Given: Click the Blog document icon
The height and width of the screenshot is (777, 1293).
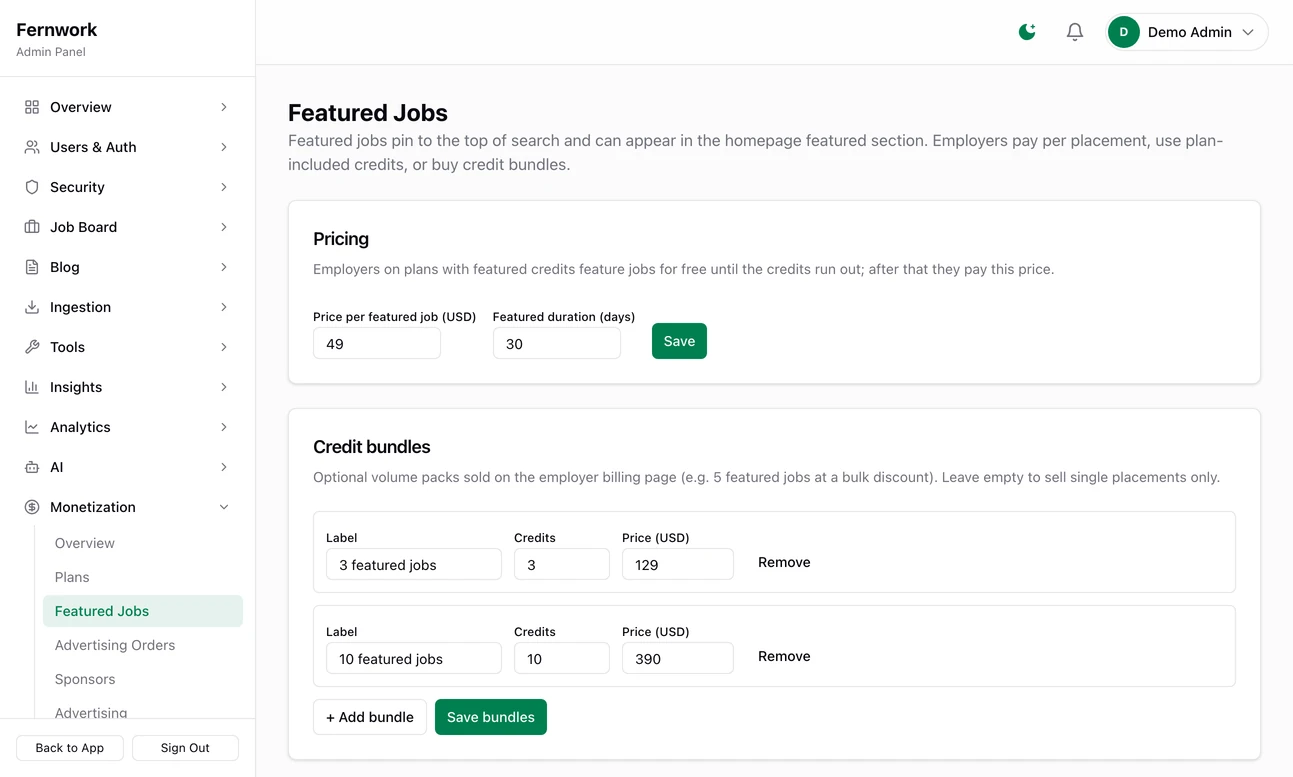Looking at the screenshot, I should (x=32, y=267).
